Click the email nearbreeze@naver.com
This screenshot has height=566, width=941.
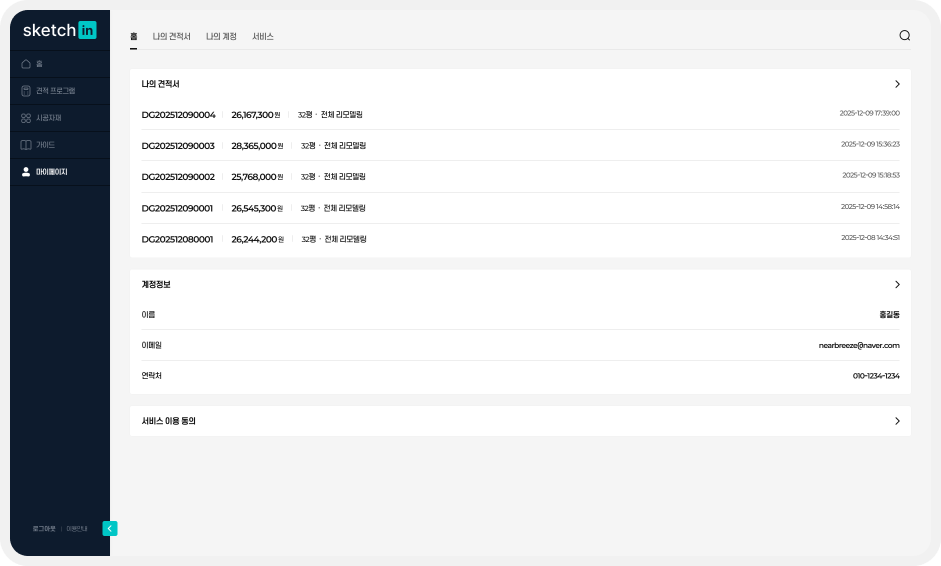click(859, 346)
